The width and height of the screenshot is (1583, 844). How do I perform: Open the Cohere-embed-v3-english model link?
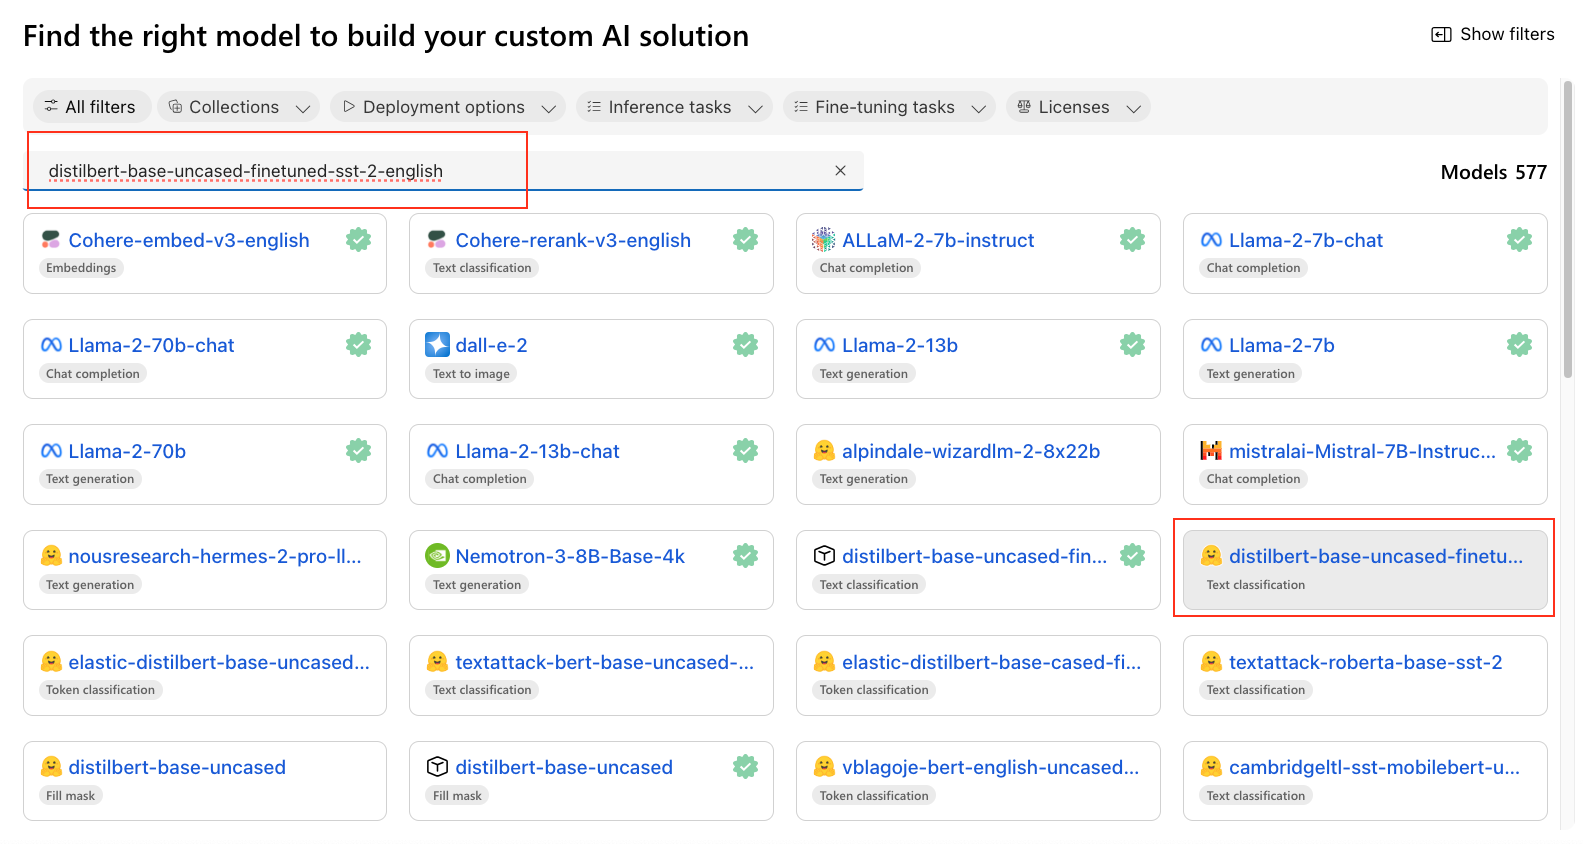pos(189,240)
